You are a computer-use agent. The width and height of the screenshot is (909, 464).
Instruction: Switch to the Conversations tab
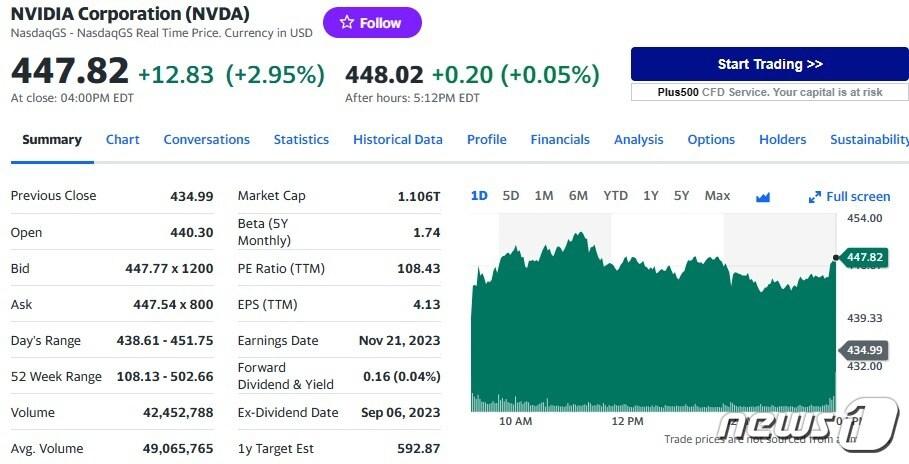click(206, 140)
